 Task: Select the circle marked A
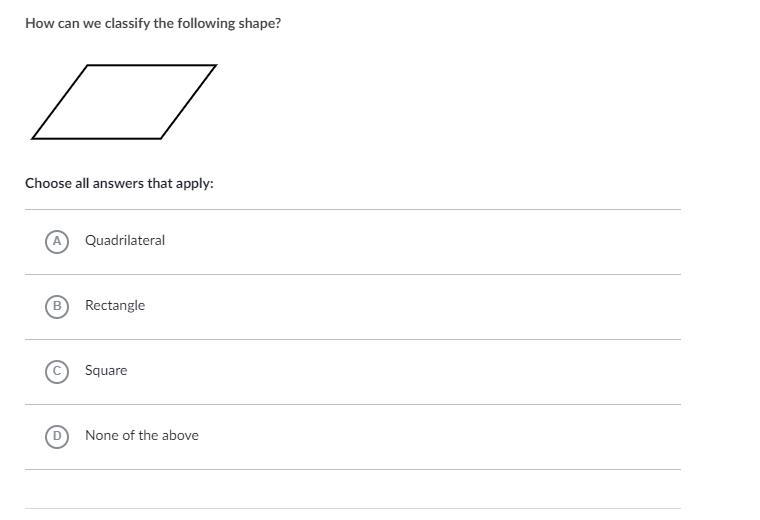coord(57,241)
